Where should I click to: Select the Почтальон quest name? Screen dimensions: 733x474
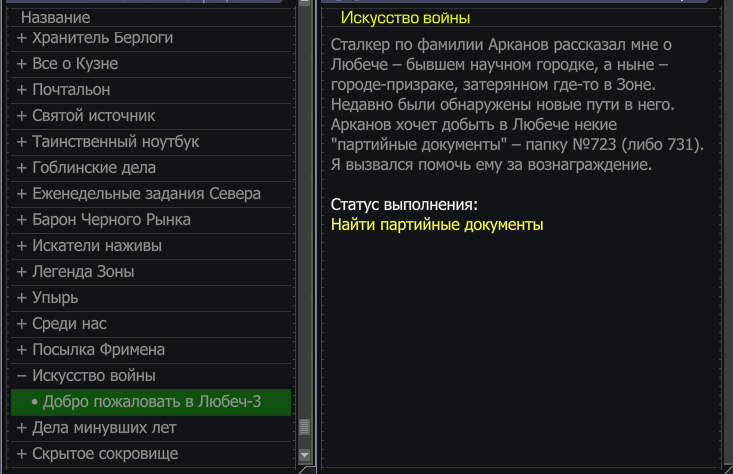pos(71,90)
